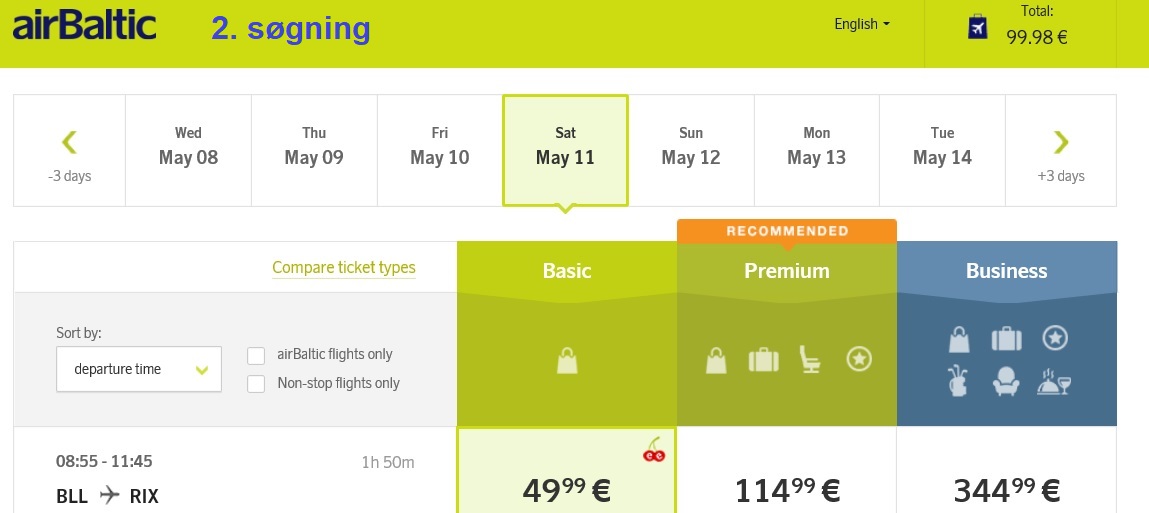
Task: Click the shopping bag cart icon
Action: [978, 26]
